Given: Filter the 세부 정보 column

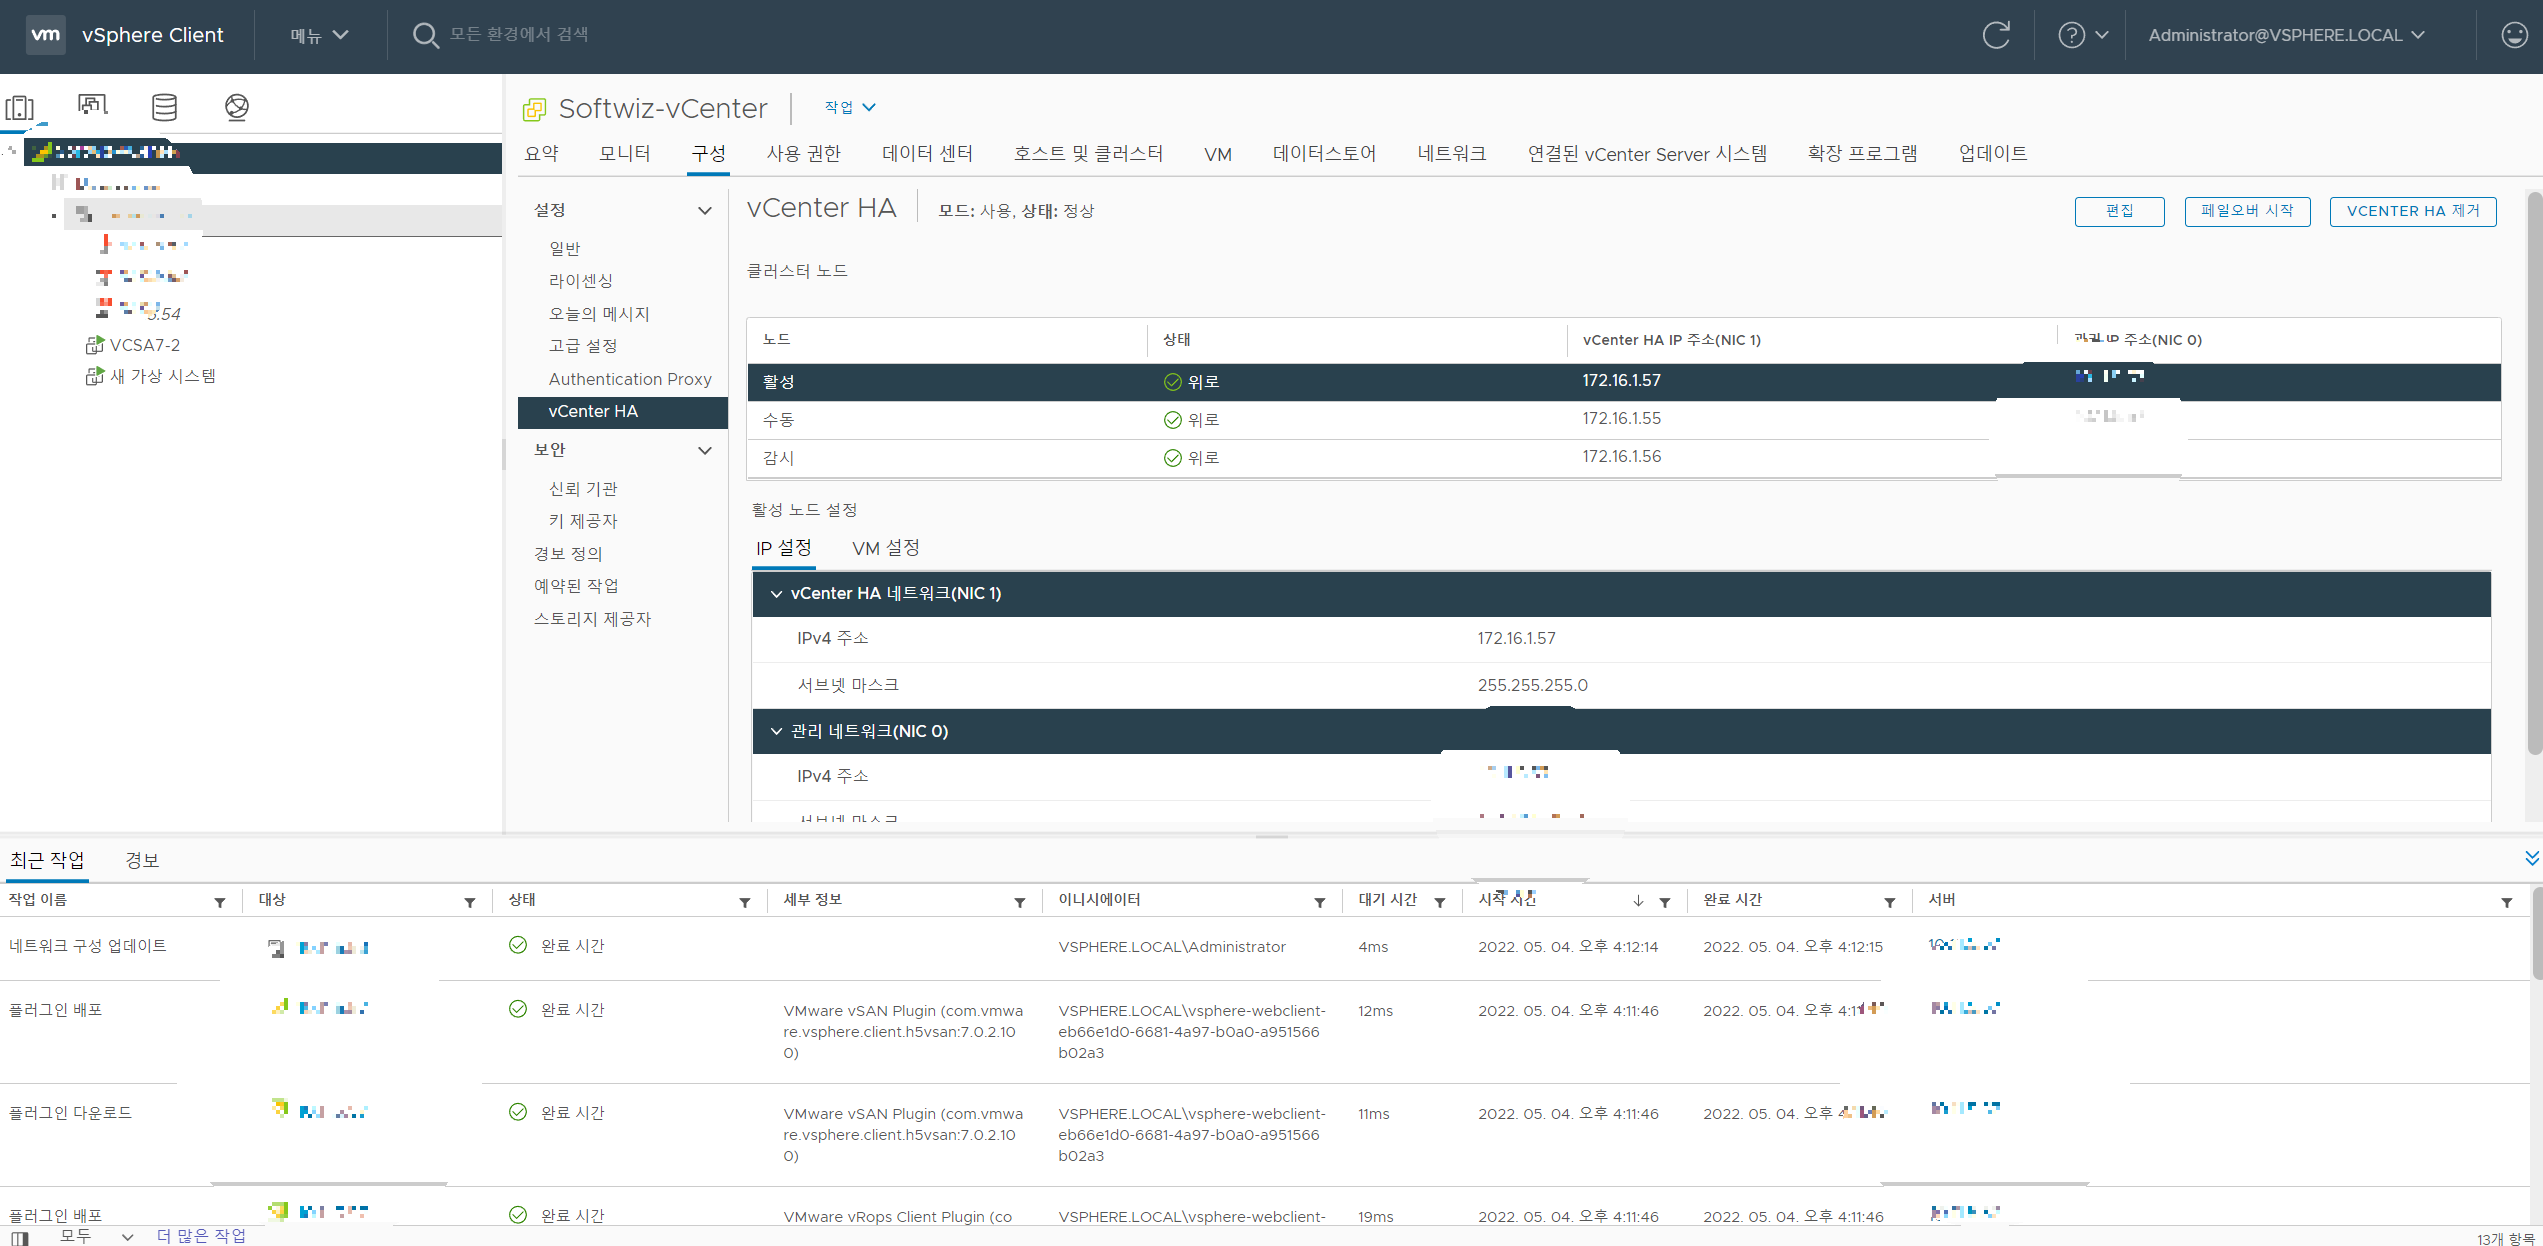Looking at the screenshot, I should click(x=1020, y=902).
